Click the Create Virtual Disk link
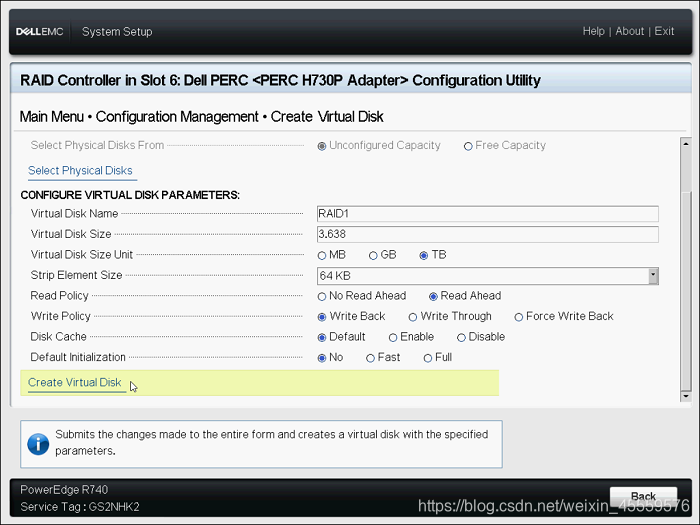700x525 pixels. tap(75, 383)
